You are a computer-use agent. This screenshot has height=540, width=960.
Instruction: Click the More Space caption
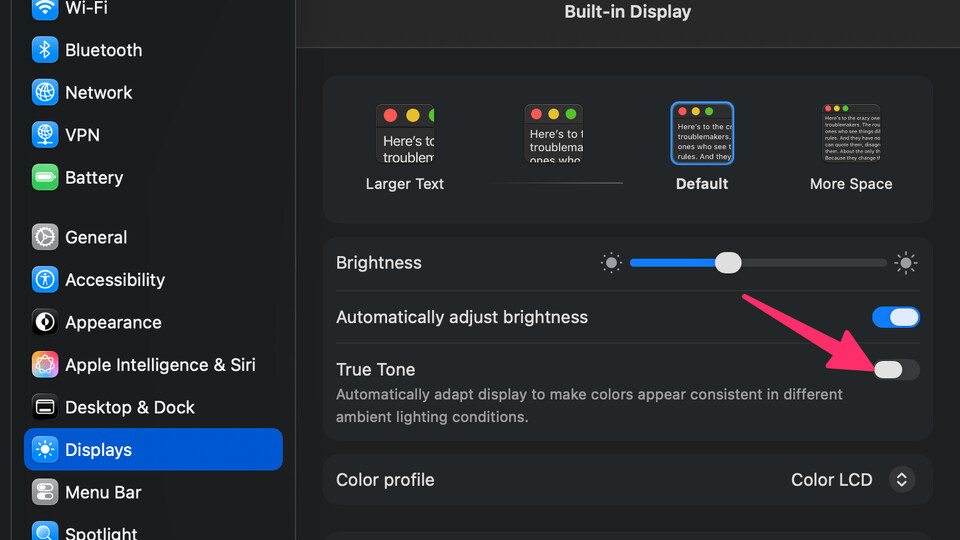click(x=851, y=184)
